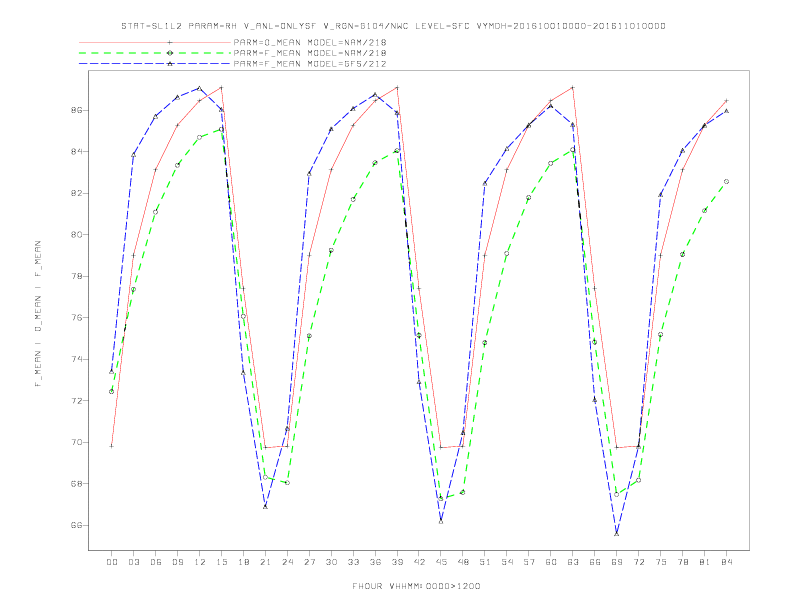Select legend entry PARM=F_MEAN MODEL=GFS/212
Screen dimensions: 792x612
tap(310, 64)
